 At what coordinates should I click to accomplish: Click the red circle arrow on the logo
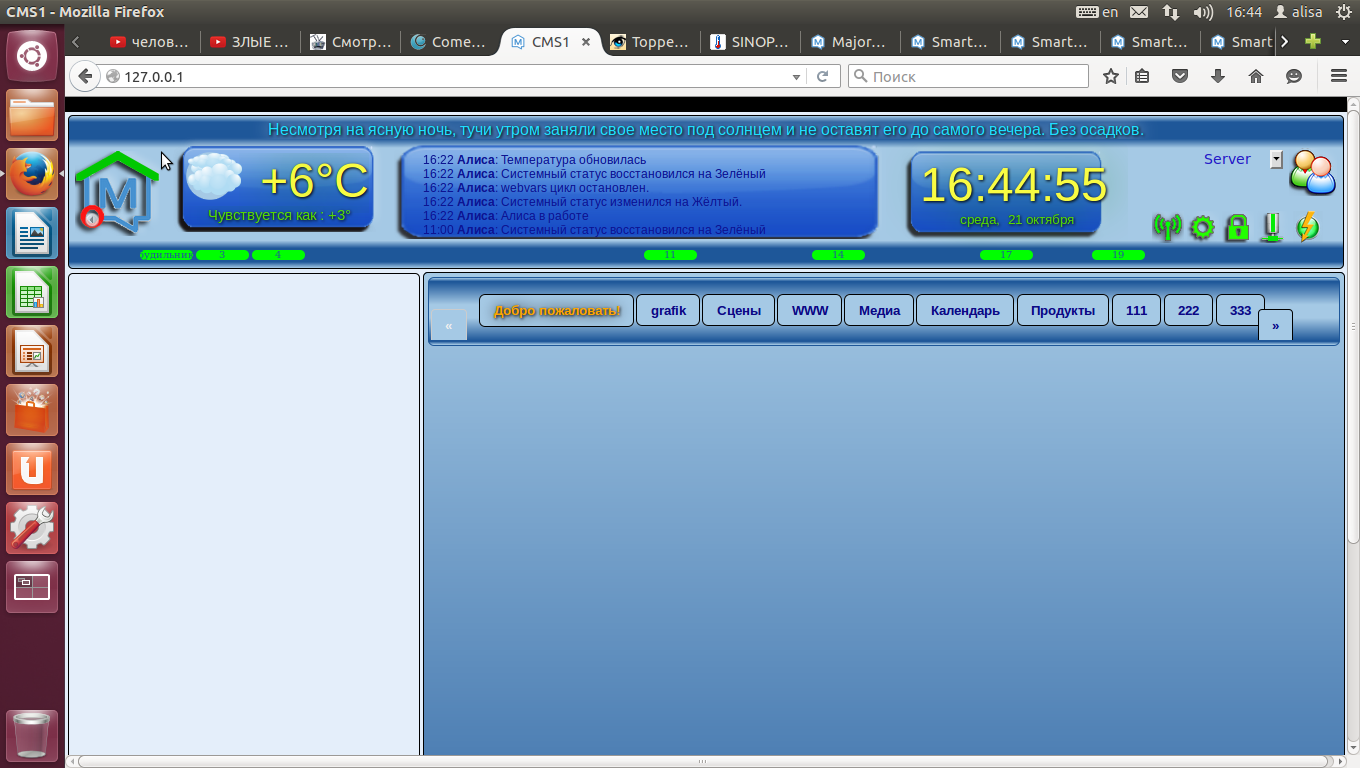pyautogui.click(x=92, y=218)
